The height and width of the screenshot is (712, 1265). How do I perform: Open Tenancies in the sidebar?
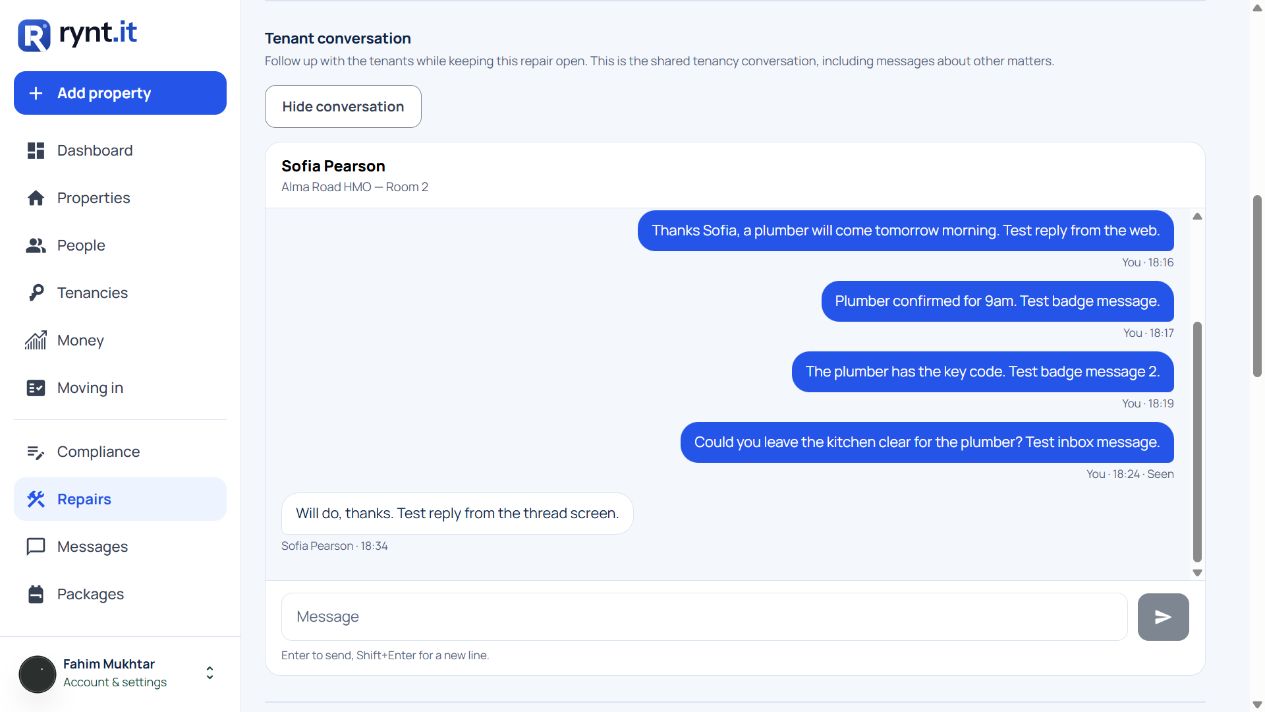click(x=120, y=293)
